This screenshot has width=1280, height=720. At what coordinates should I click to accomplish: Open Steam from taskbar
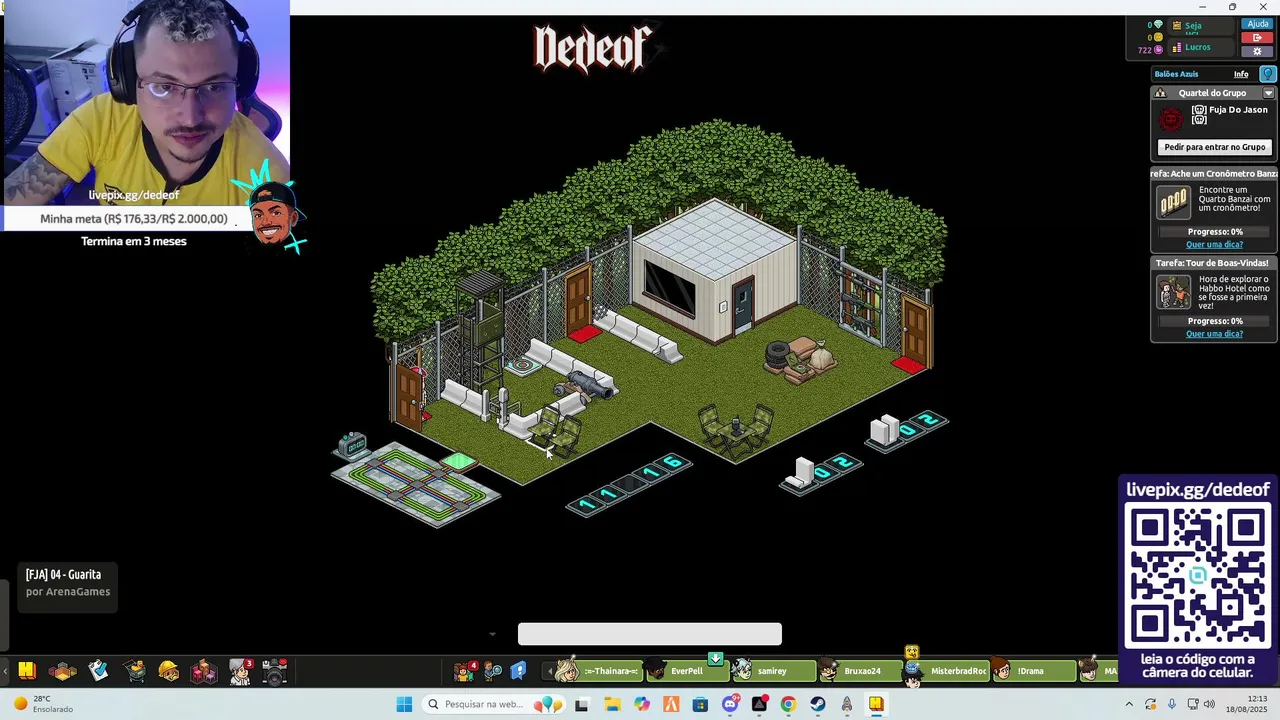(x=818, y=704)
